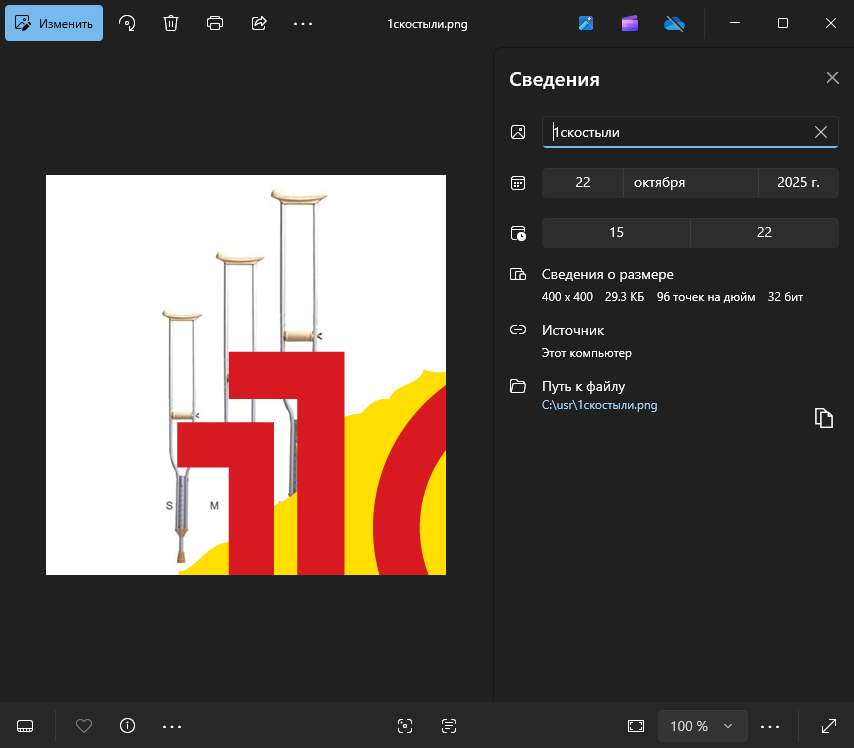
Task: Toggle favorite with the heart icon
Action: click(84, 726)
